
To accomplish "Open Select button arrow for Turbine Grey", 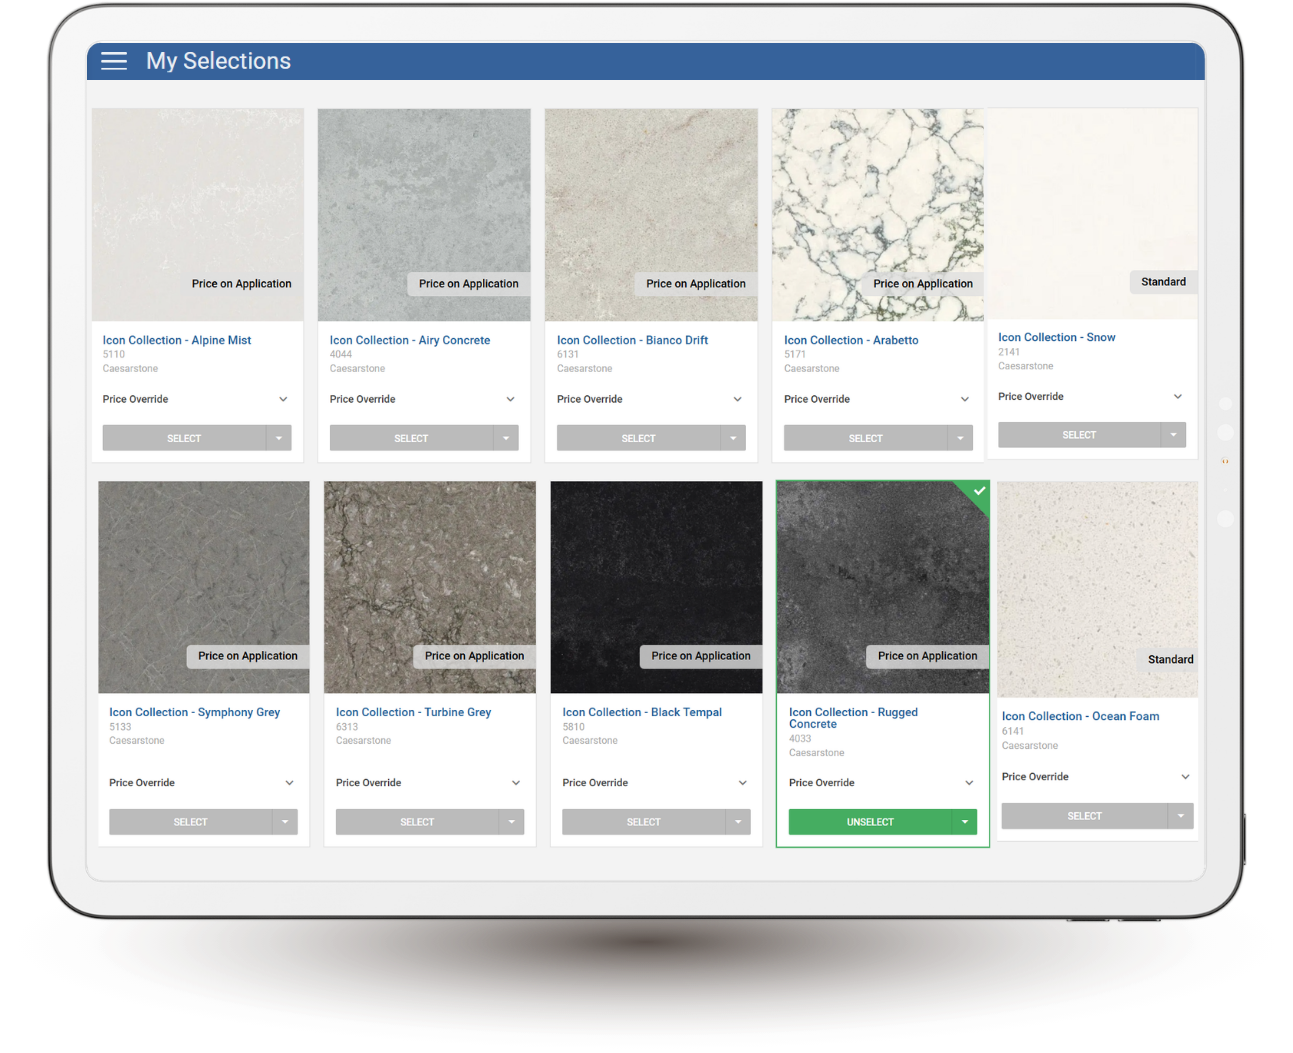I will pyautogui.click(x=512, y=822).
